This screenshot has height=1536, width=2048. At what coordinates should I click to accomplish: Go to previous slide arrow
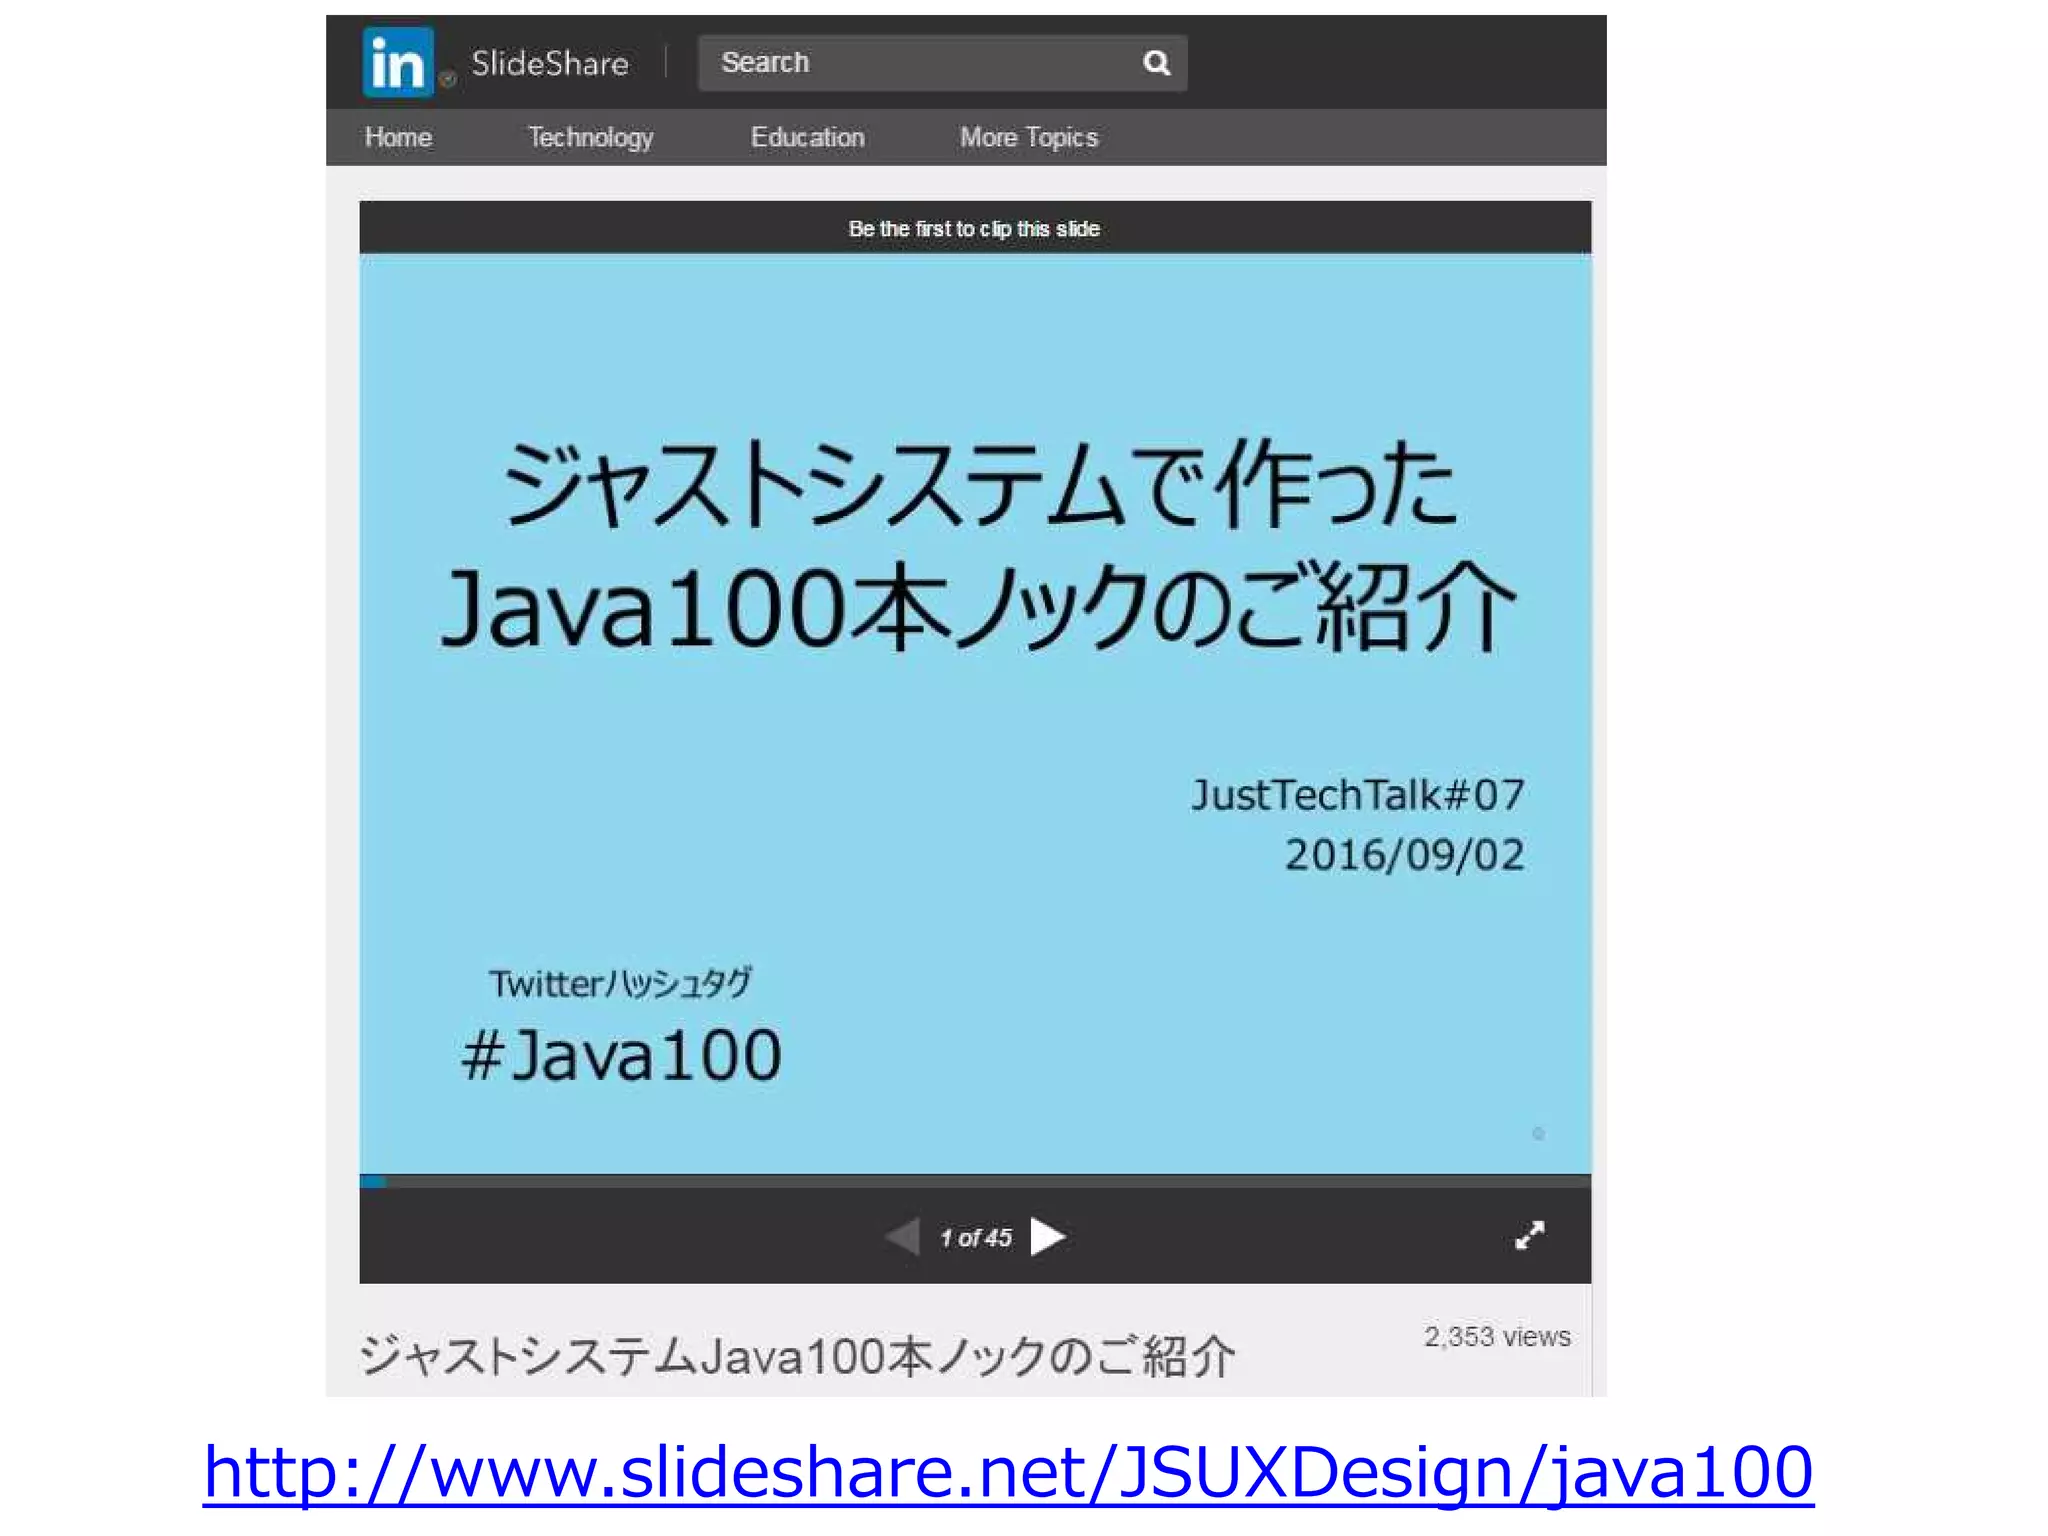pyautogui.click(x=903, y=1237)
